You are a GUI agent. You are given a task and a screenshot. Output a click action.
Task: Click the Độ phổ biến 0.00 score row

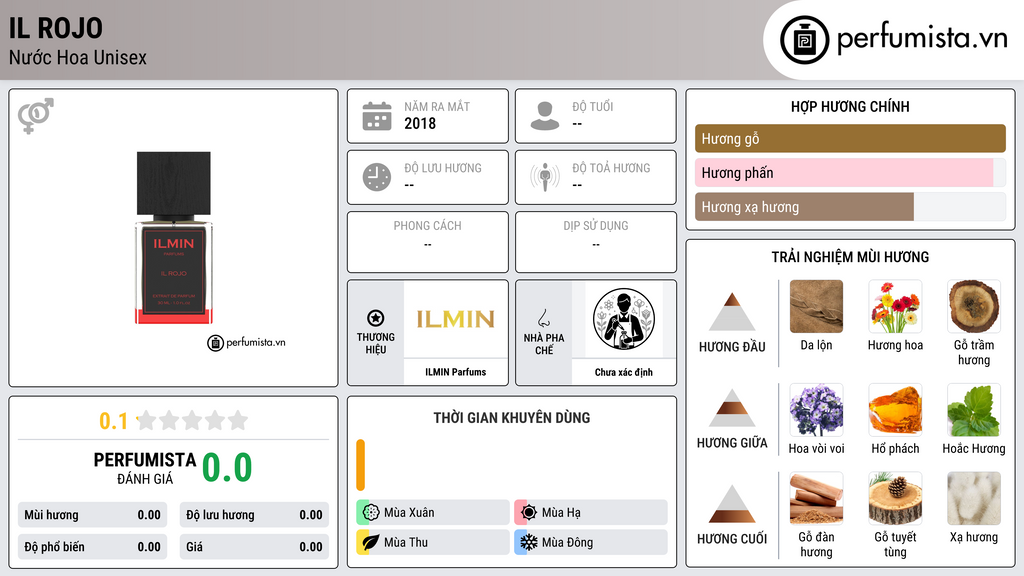coord(92,547)
